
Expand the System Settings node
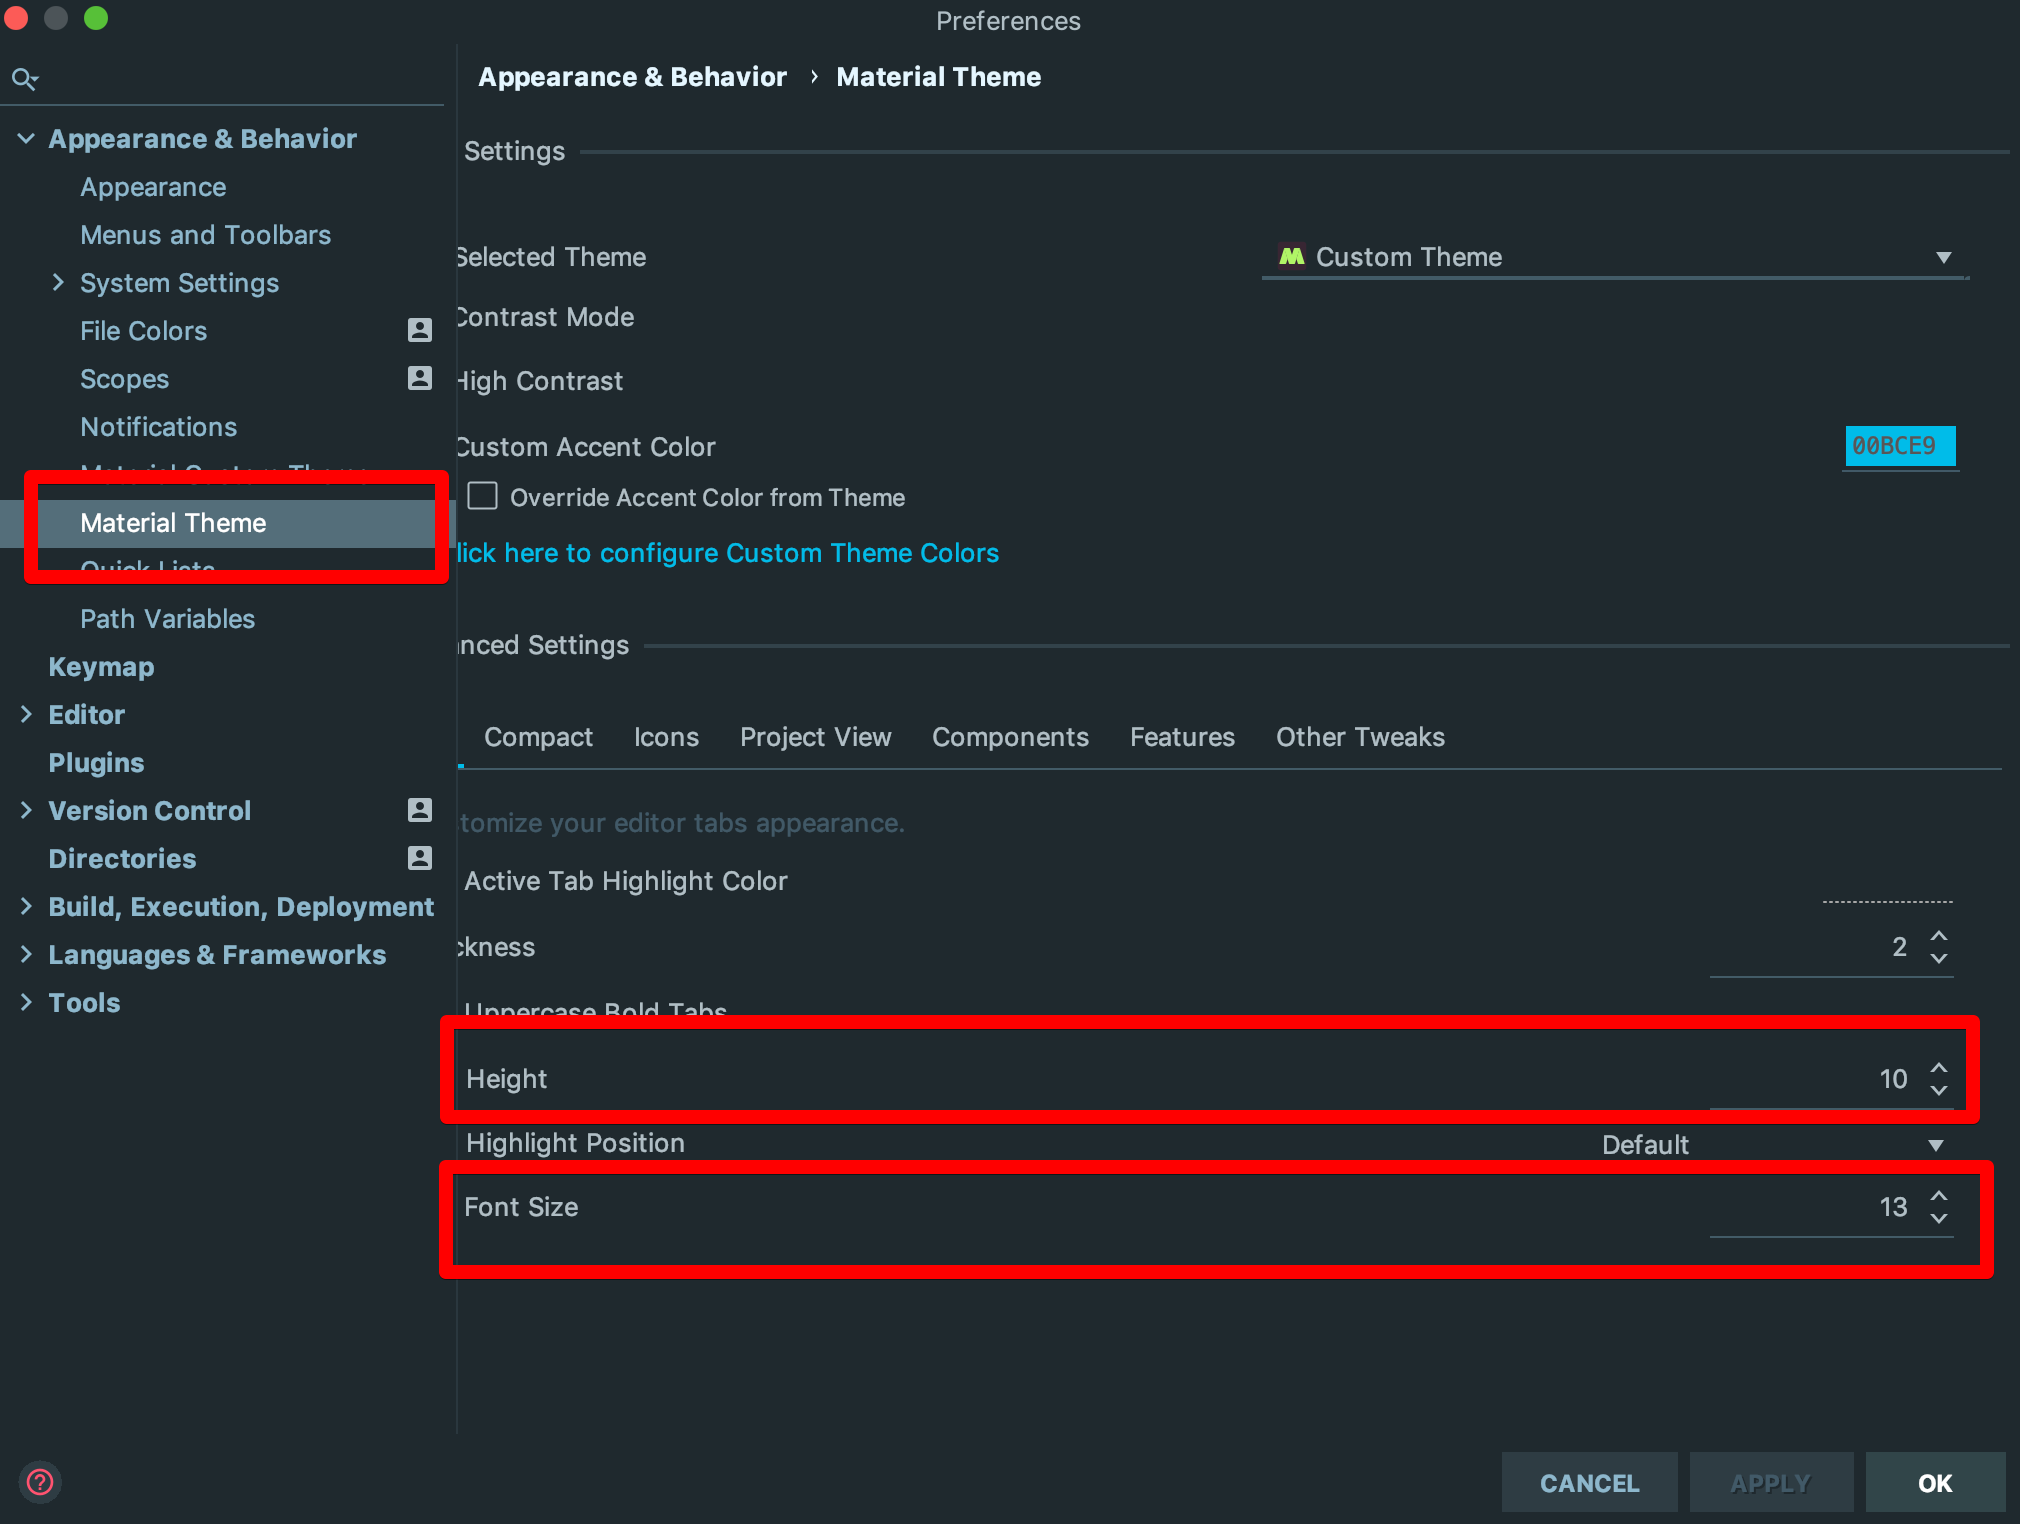point(58,282)
